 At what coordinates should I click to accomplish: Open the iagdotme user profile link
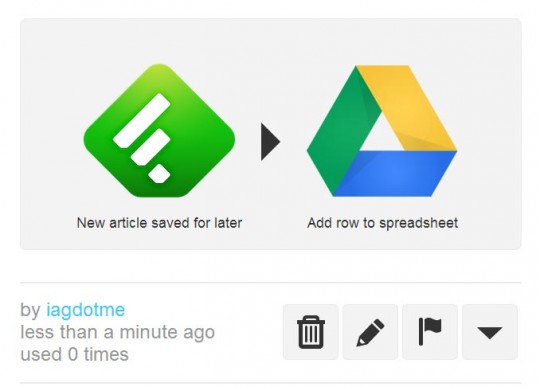(x=85, y=310)
